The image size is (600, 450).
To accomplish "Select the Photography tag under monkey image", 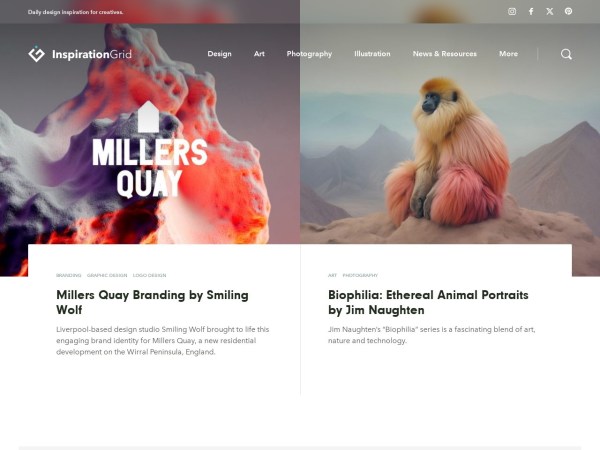I will click(360, 275).
